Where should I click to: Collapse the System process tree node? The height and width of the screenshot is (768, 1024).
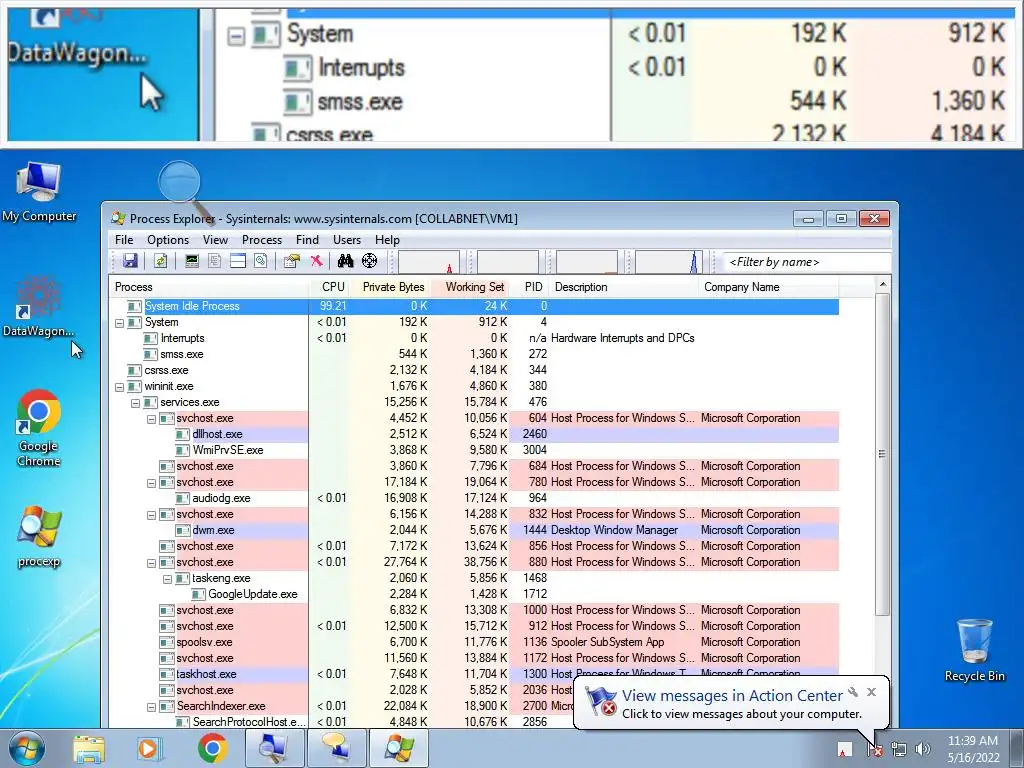[x=120, y=323]
